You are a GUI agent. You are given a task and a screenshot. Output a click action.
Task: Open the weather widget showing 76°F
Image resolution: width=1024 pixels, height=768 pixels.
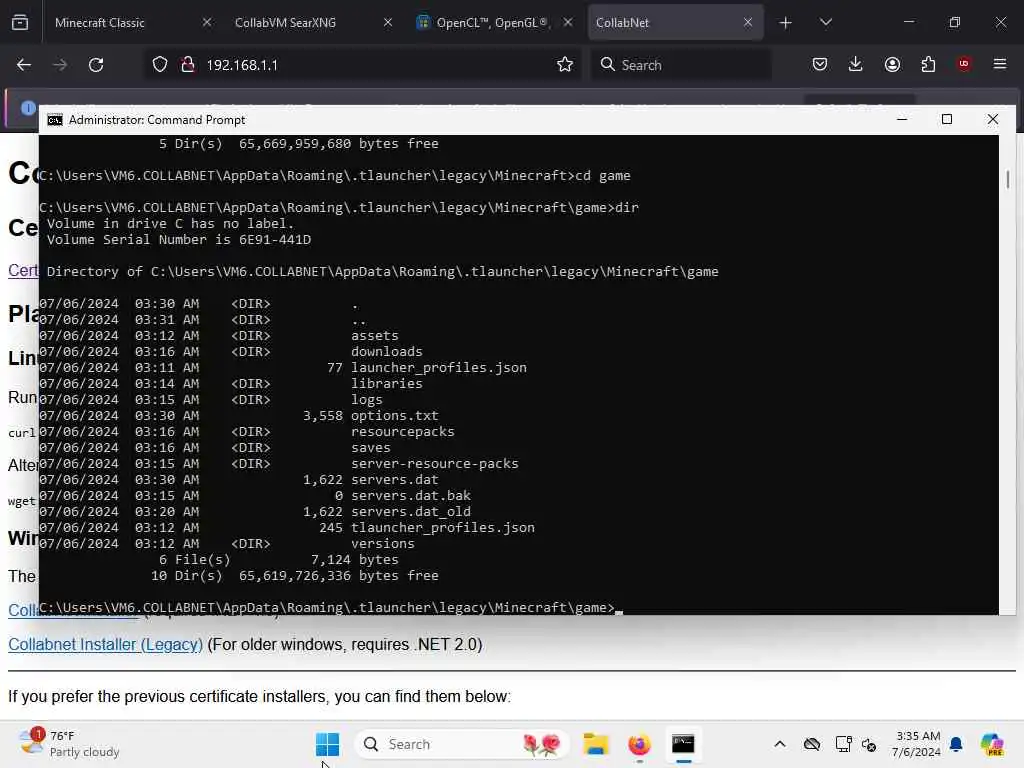pyautogui.click(x=70, y=744)
